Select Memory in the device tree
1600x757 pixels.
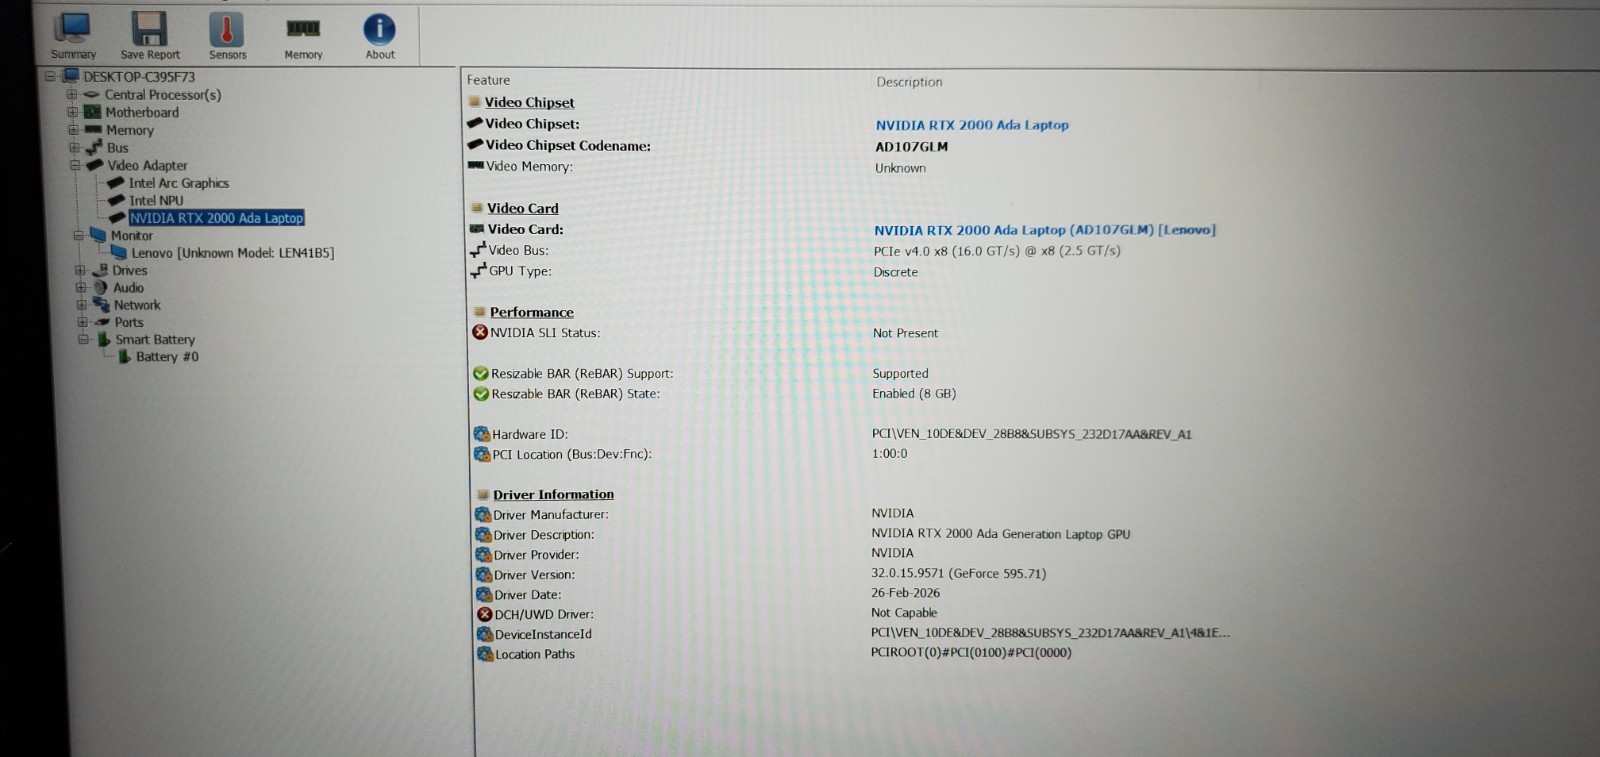point(130,130)
